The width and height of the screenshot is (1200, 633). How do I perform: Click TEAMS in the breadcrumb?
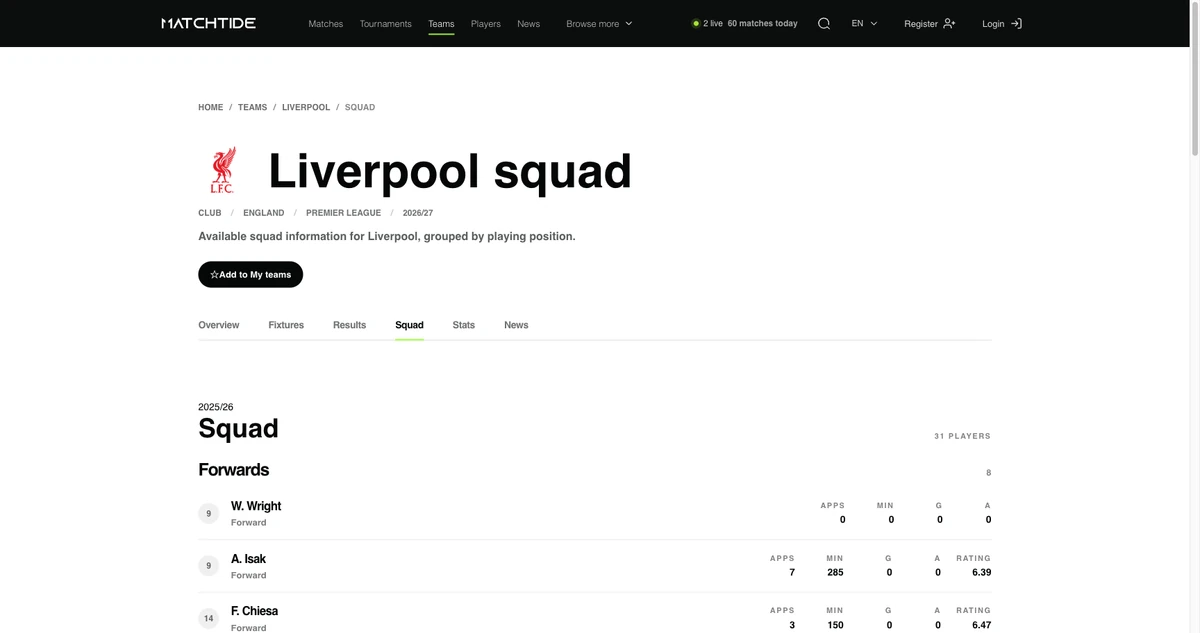tap(252, 107)
